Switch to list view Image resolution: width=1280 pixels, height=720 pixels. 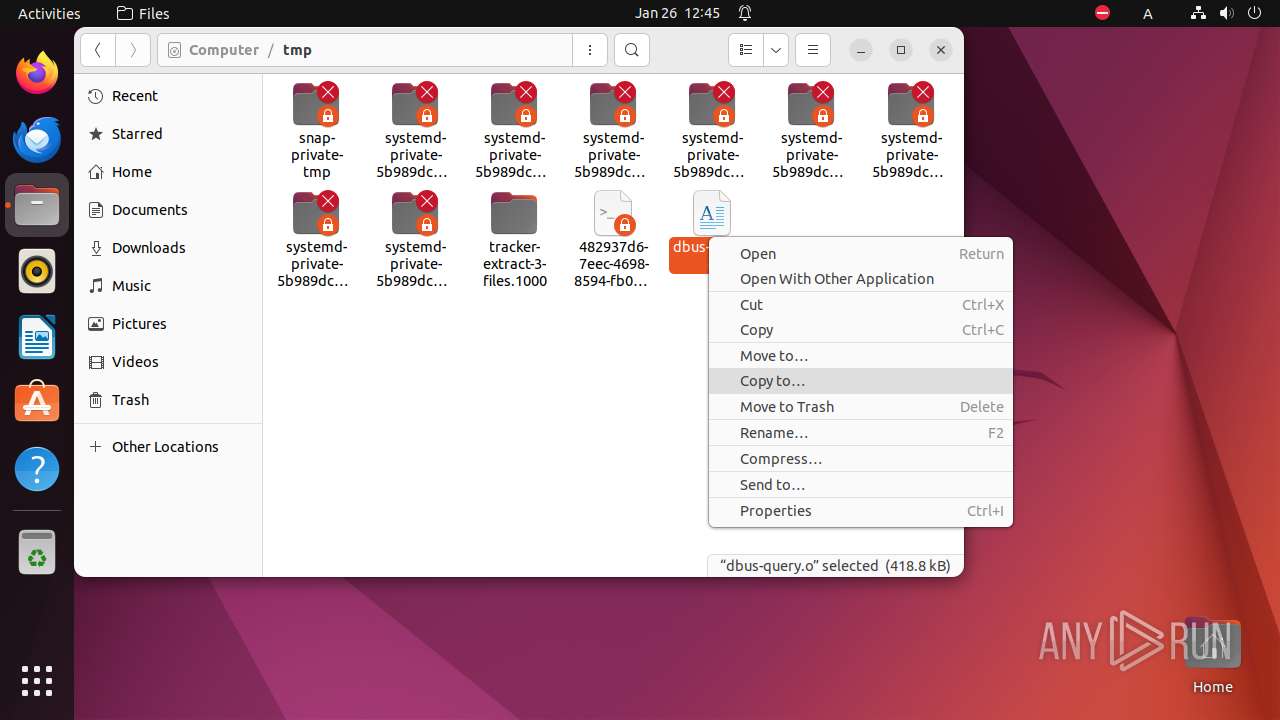(x=746, y=50)
